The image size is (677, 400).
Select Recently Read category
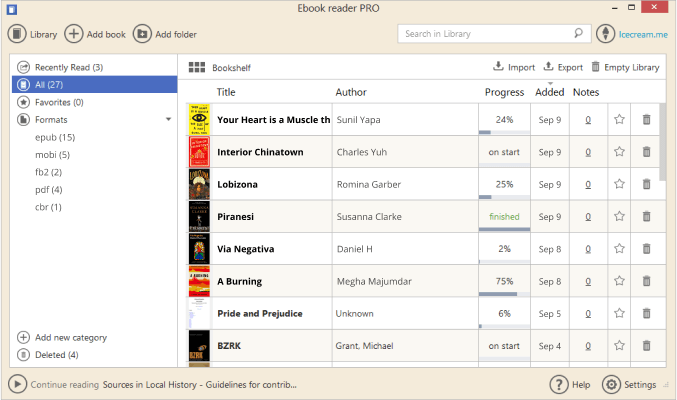point(68,67)
